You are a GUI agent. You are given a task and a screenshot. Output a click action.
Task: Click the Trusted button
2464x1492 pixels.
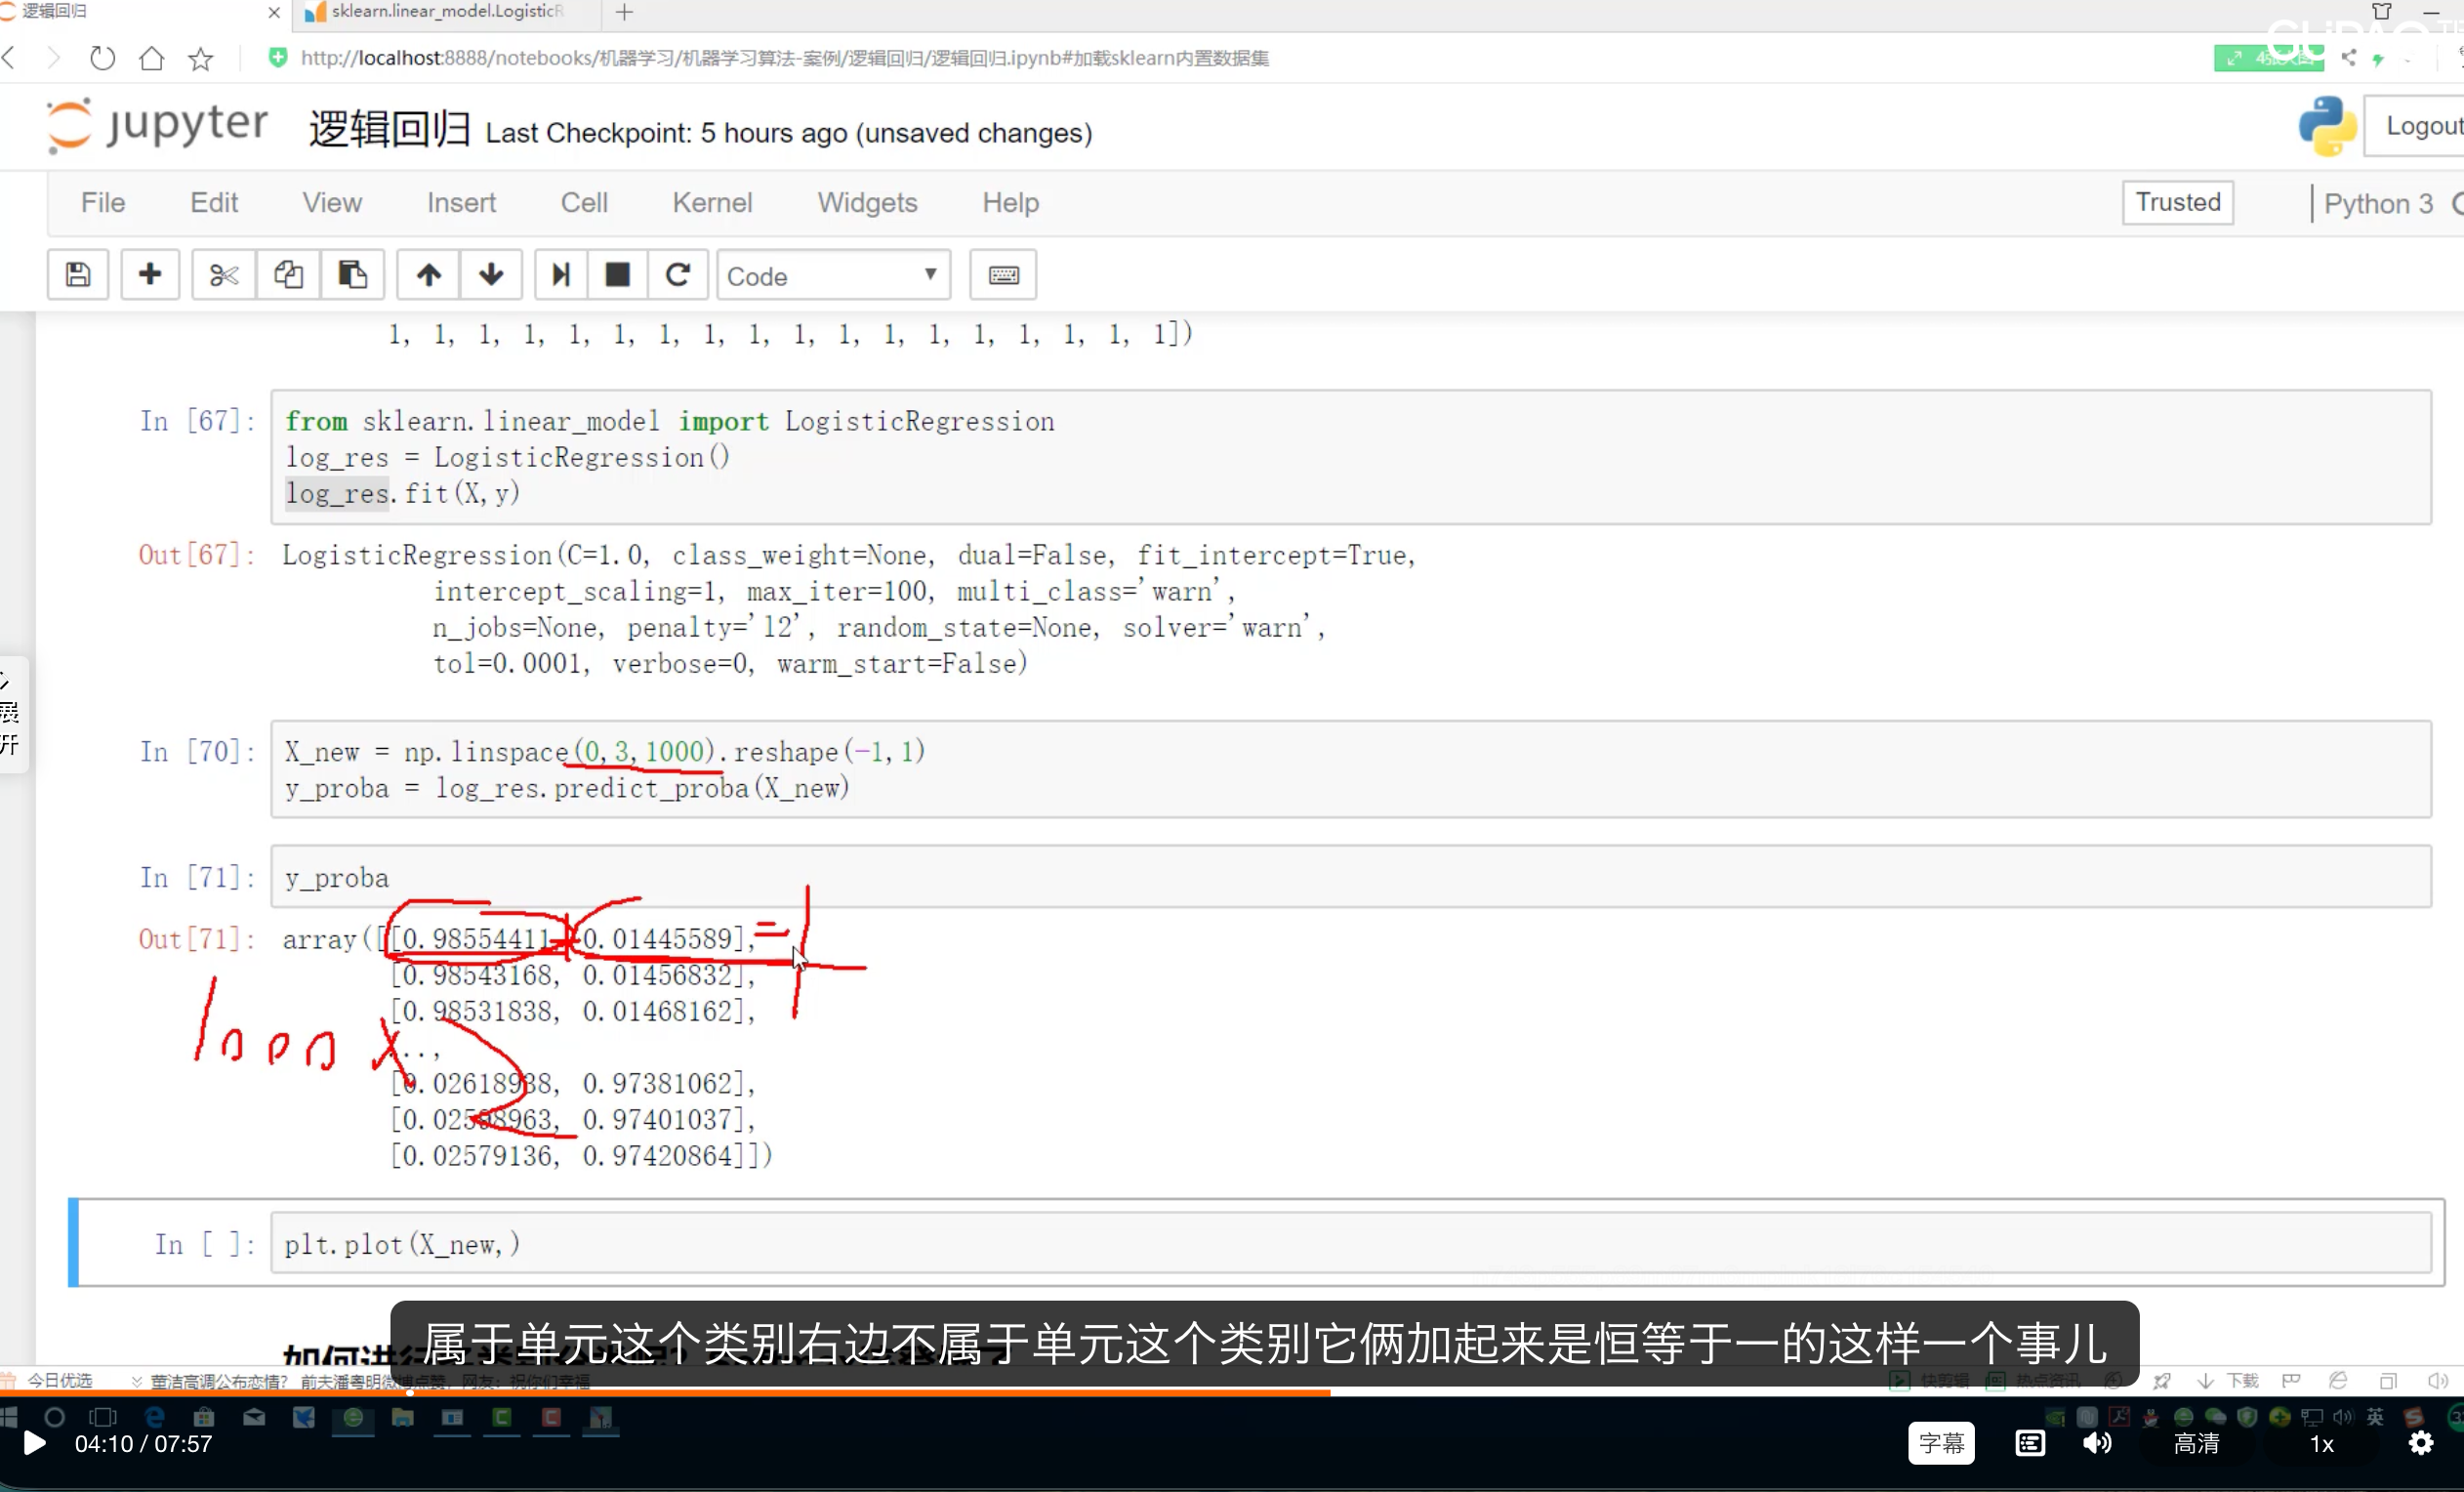[2178, 202]
